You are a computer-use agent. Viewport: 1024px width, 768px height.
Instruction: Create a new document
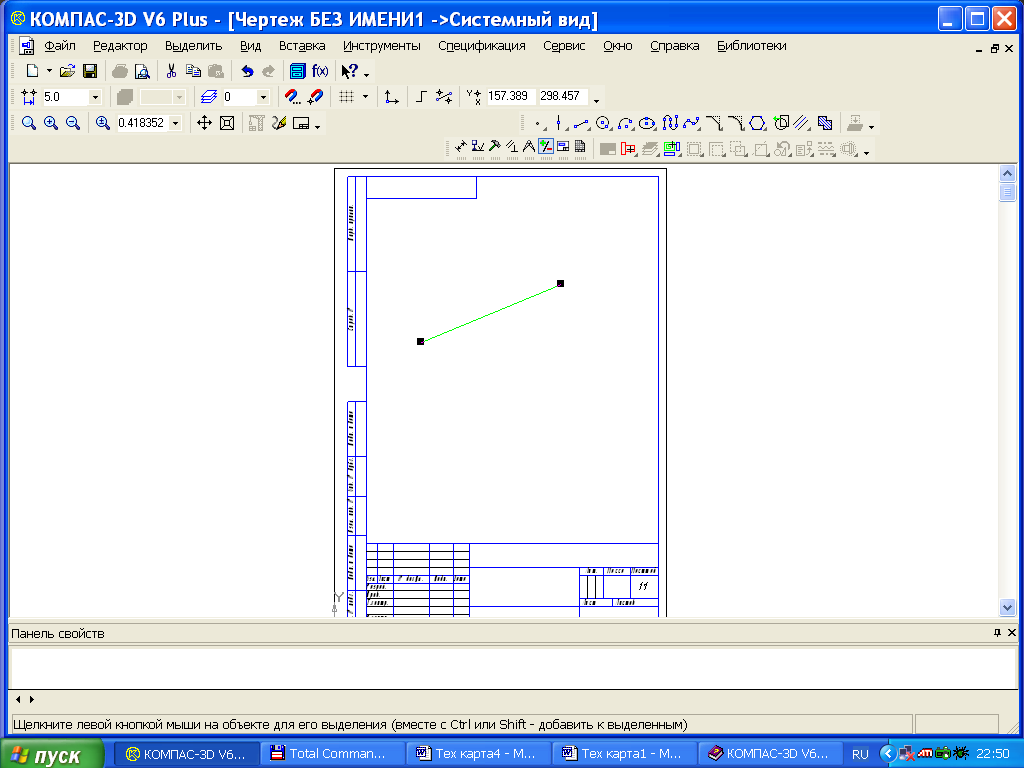pyautogui.click(x=31, y=71)
